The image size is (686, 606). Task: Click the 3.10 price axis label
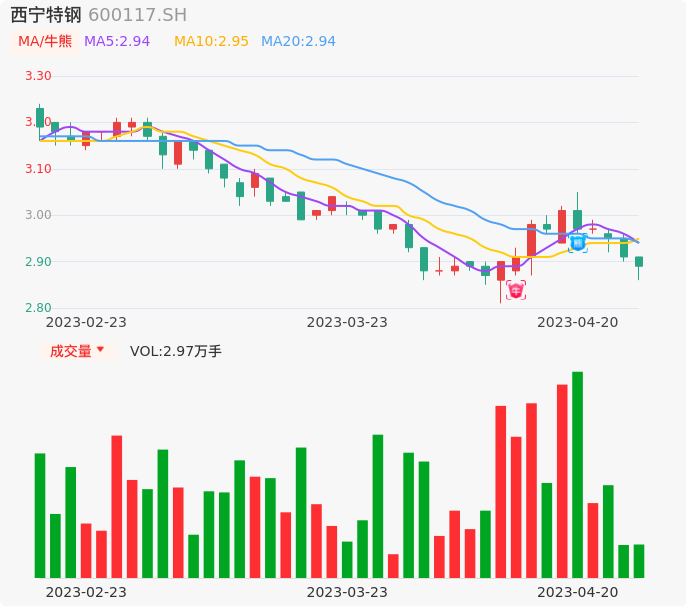click(x=38, y=168)
